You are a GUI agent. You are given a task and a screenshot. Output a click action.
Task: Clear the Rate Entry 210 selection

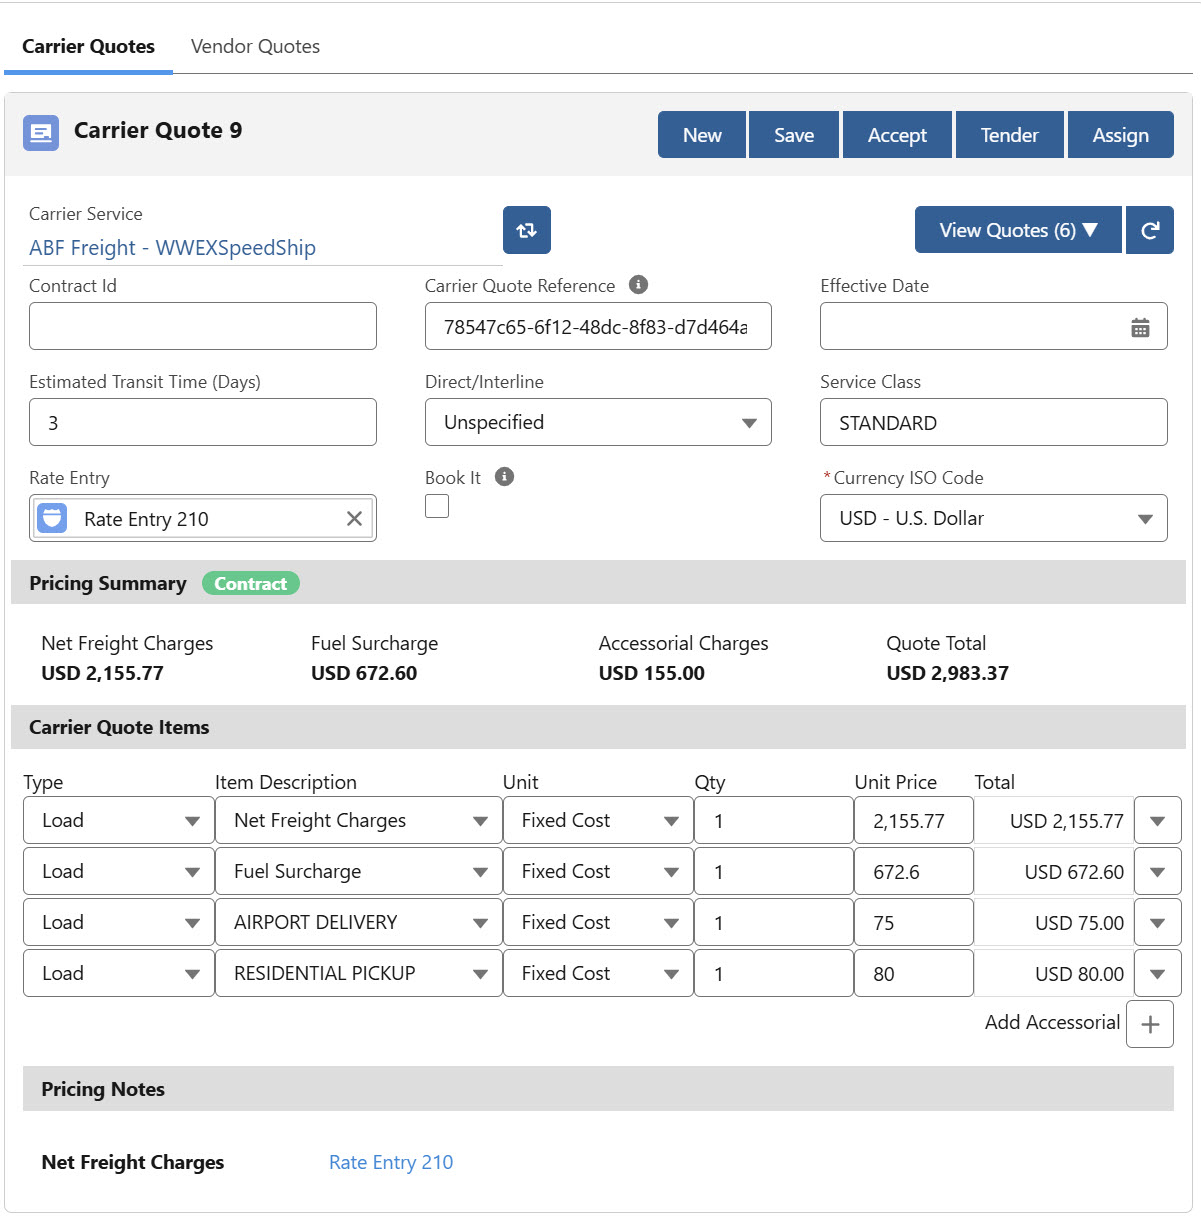click(x=354, y=518)
